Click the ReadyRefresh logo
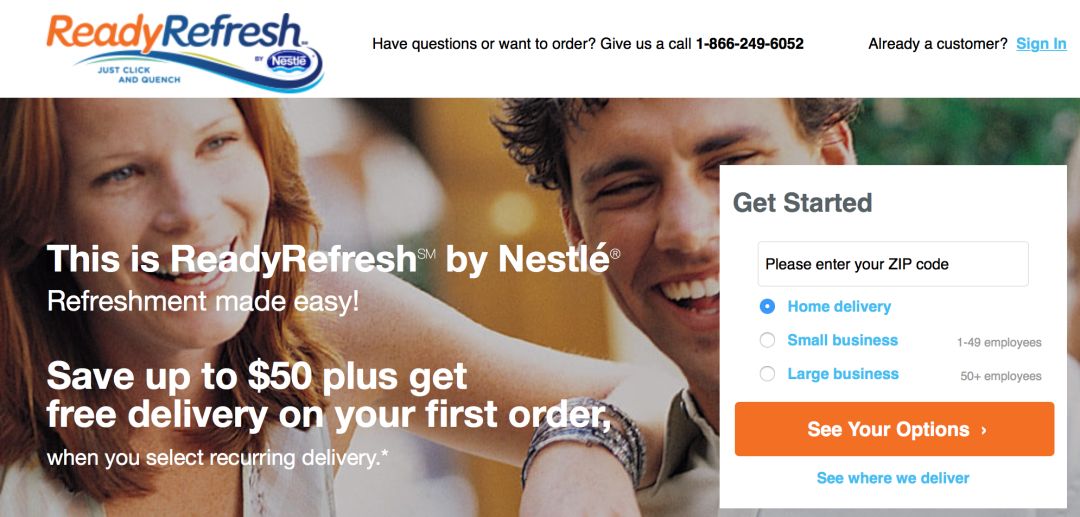1080x517 pixels. pyautogui.click(x=184, y=51)
